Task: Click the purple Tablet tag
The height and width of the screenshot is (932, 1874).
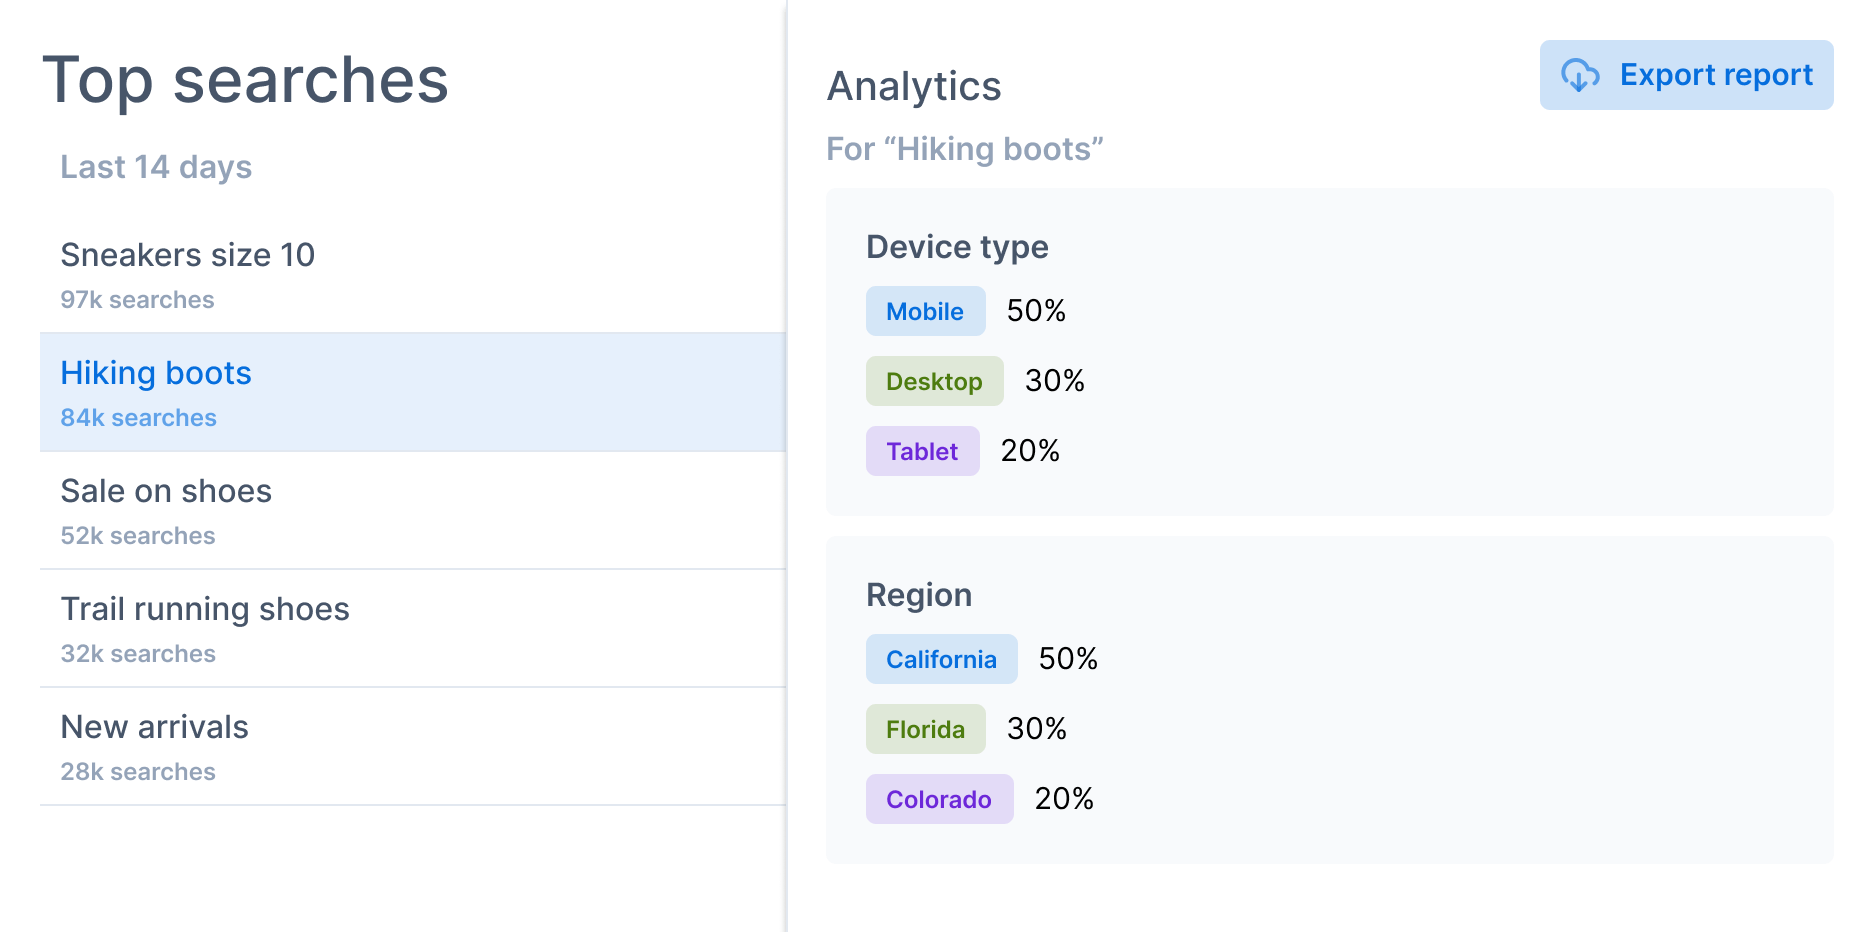Action: coord(922,451)
